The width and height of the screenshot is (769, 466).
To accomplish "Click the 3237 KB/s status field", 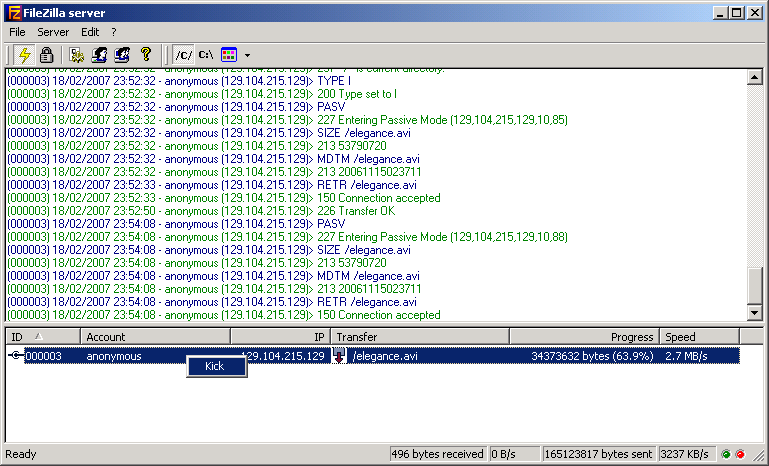I will pos(687,454).
